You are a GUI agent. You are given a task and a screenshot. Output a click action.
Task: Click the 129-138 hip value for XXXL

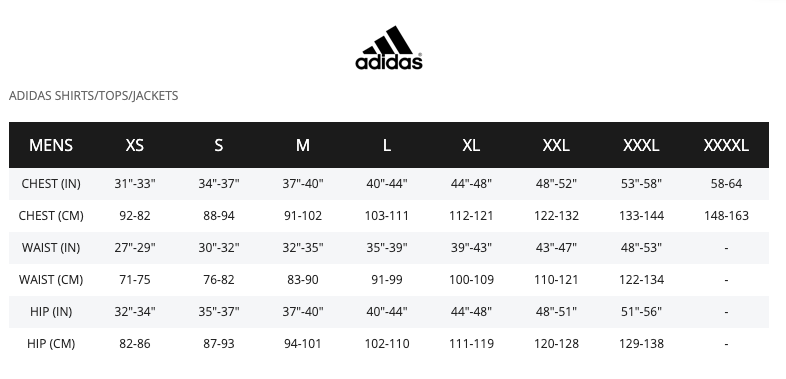[x=641, y=344]
